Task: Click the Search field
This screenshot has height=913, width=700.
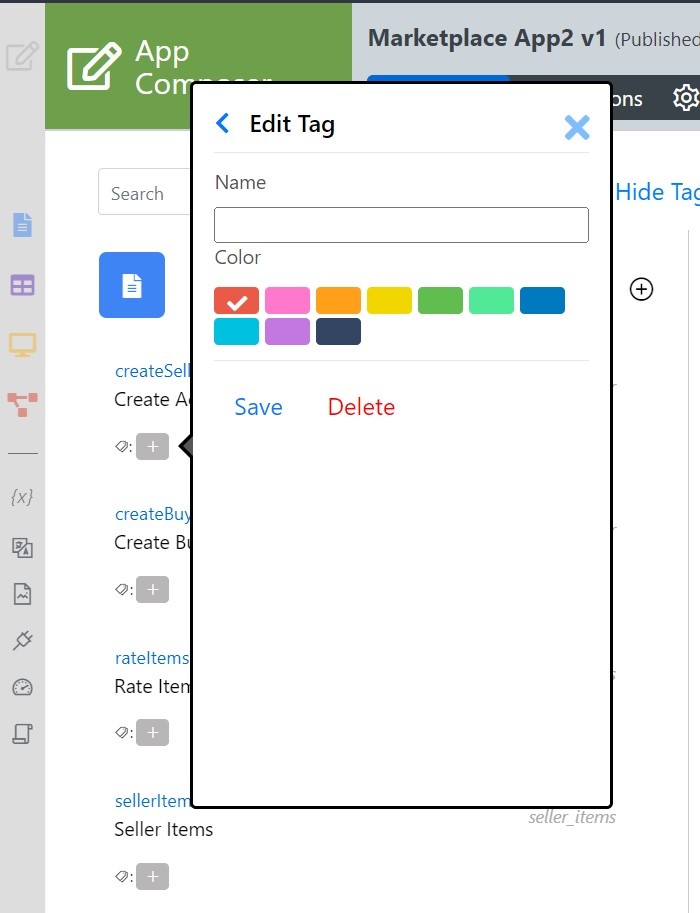Action: 144,193
